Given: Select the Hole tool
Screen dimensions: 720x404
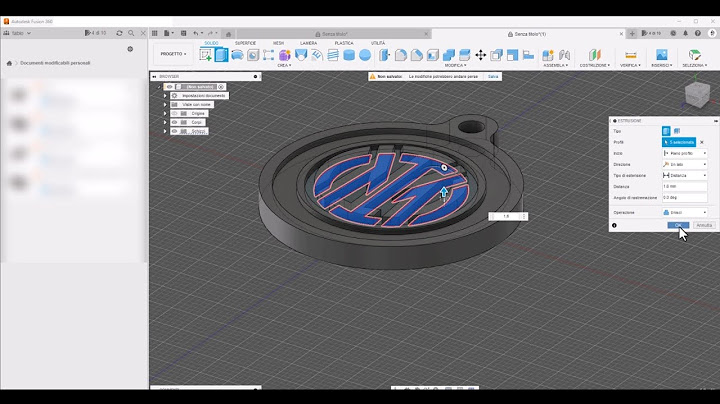Looking at the screenshot, I should pos(253,55).
